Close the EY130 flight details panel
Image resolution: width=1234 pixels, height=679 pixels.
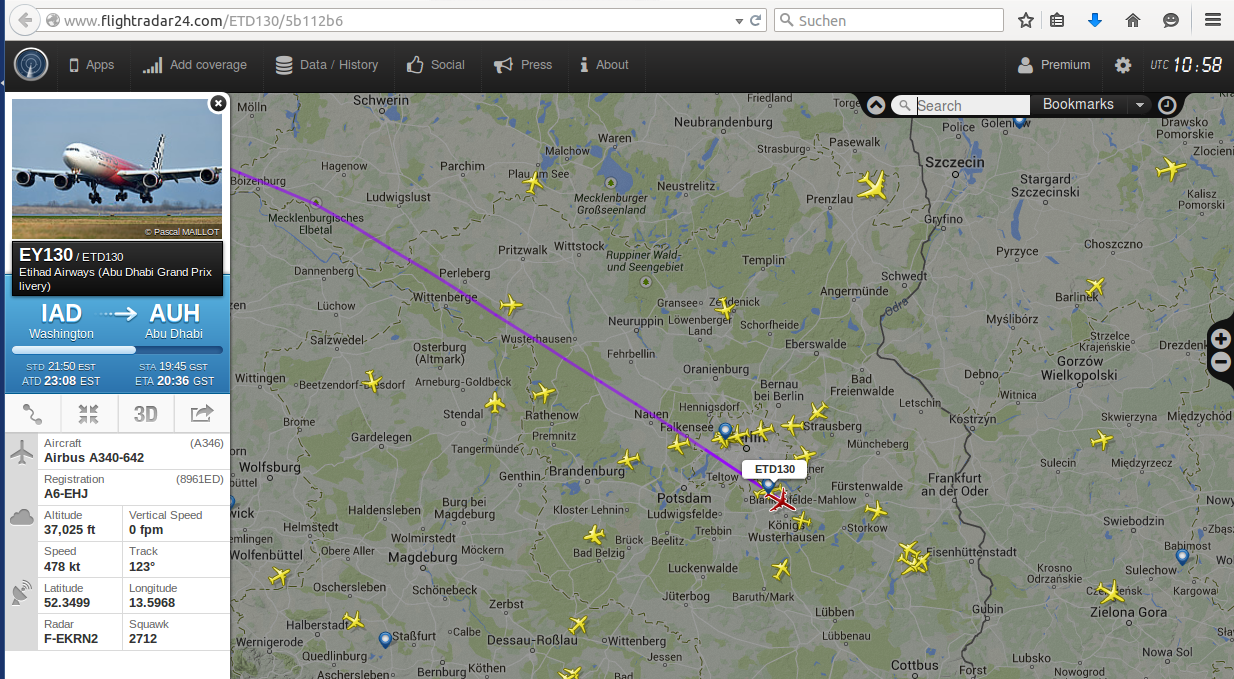(218, 103)
